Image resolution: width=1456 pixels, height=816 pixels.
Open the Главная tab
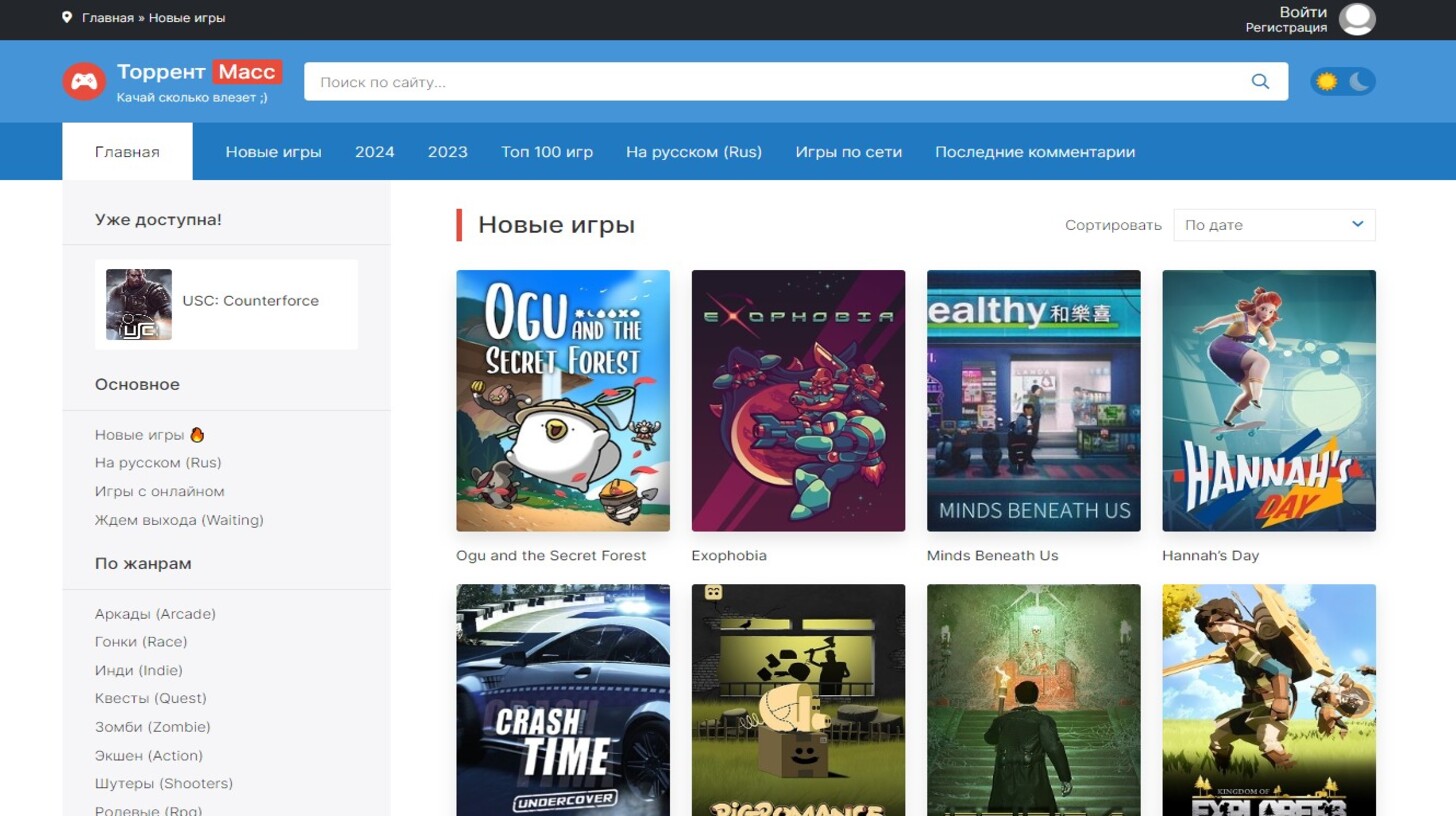[127, 152]
